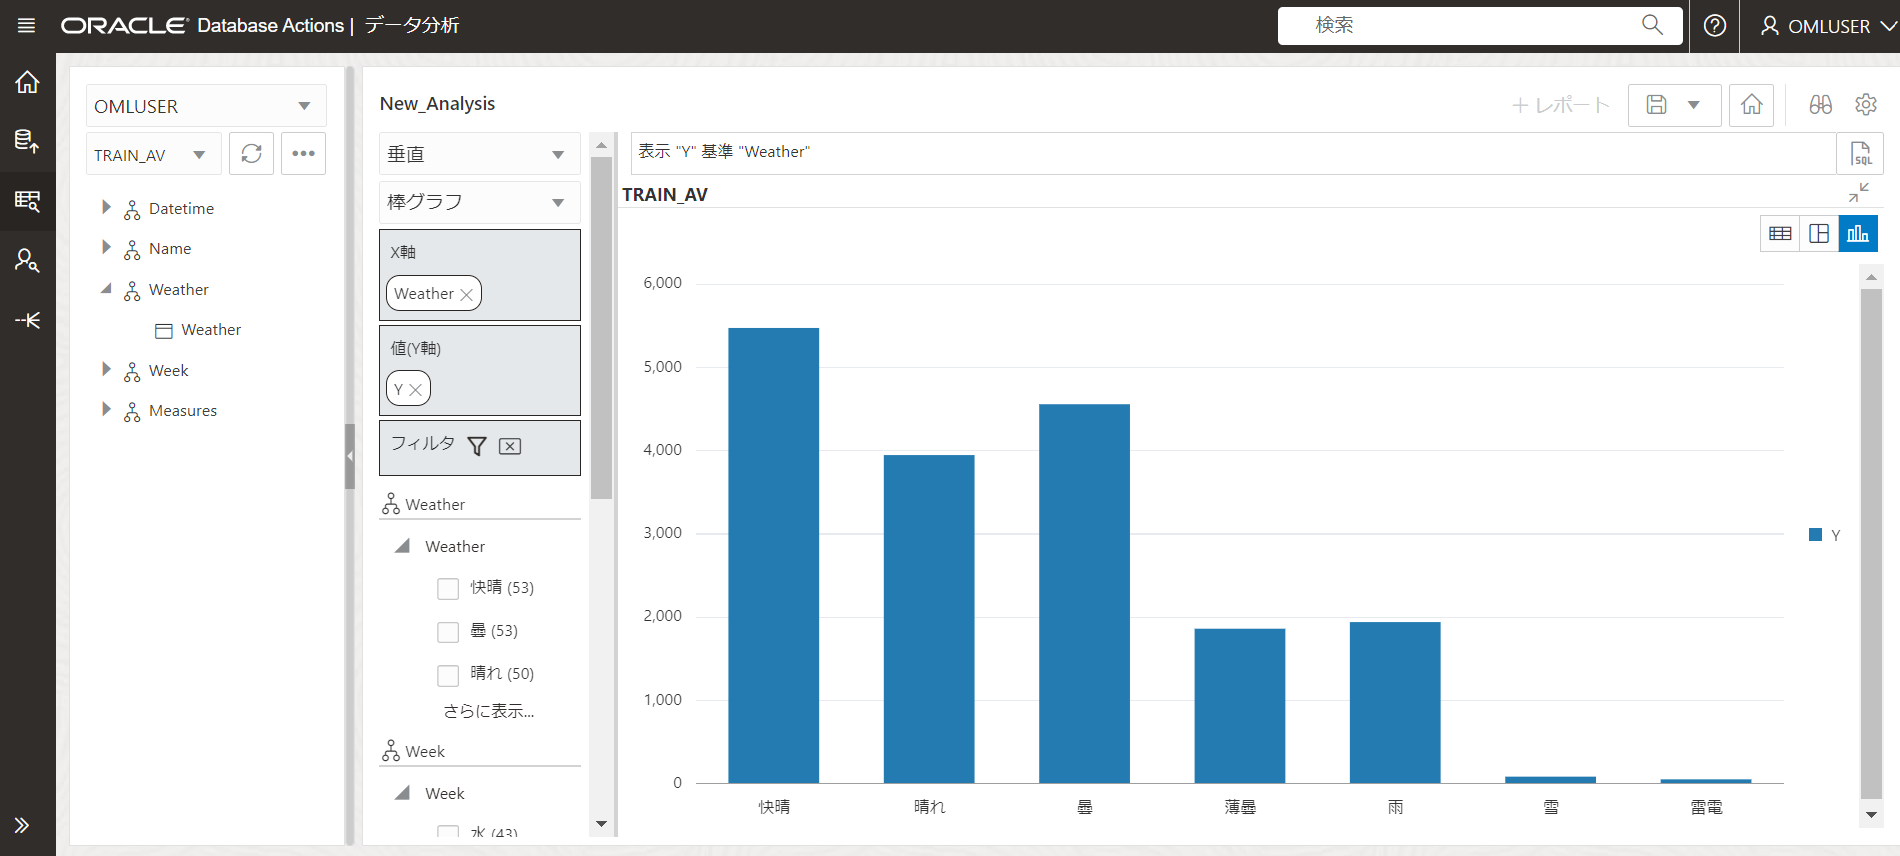Show the SQL for the query
The image size is (1900, 856).
pyautogui.click(x=1861, y=154)
